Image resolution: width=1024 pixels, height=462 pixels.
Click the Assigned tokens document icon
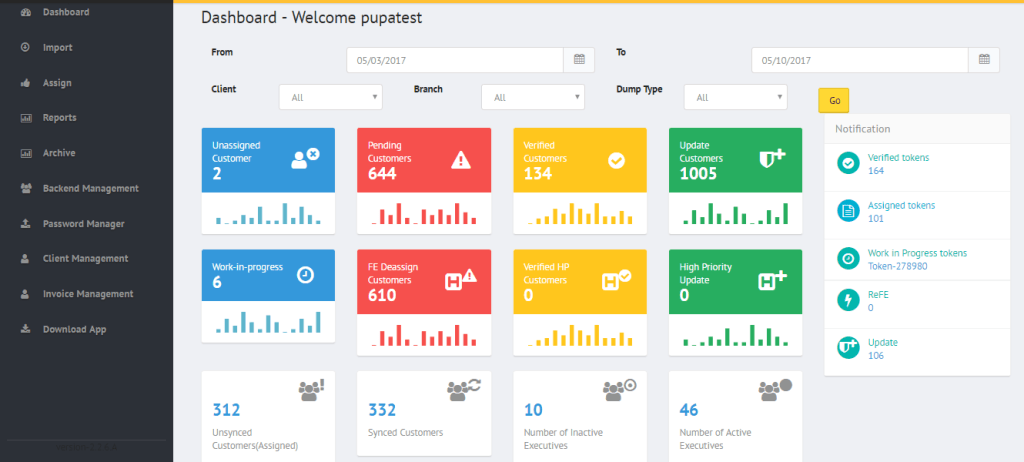[848, 211]
